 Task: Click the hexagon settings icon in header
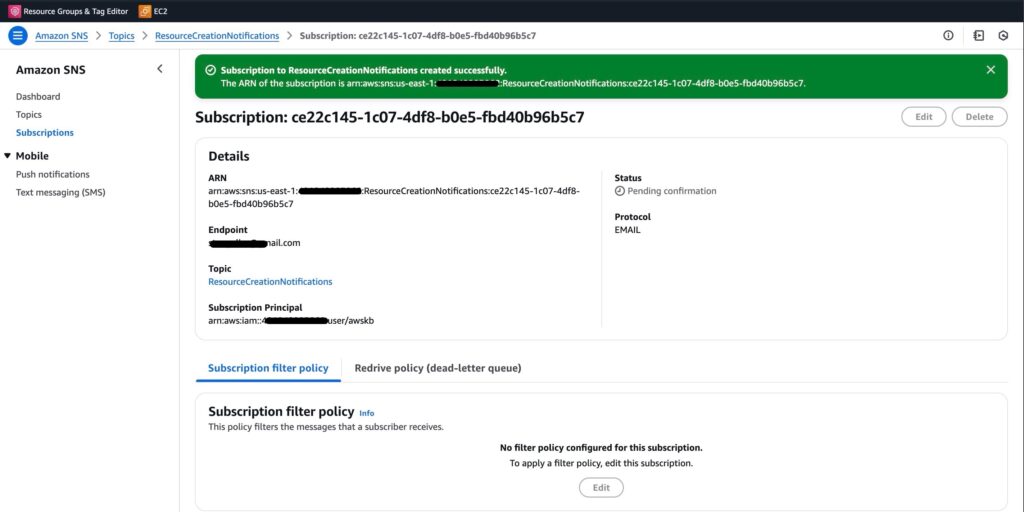(1003, 36)
